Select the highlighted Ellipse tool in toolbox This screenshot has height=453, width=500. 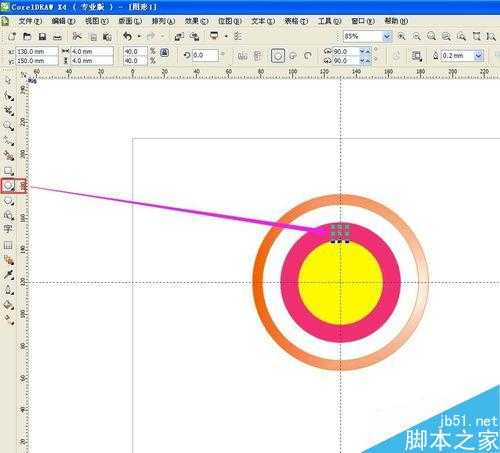point(9,186)
